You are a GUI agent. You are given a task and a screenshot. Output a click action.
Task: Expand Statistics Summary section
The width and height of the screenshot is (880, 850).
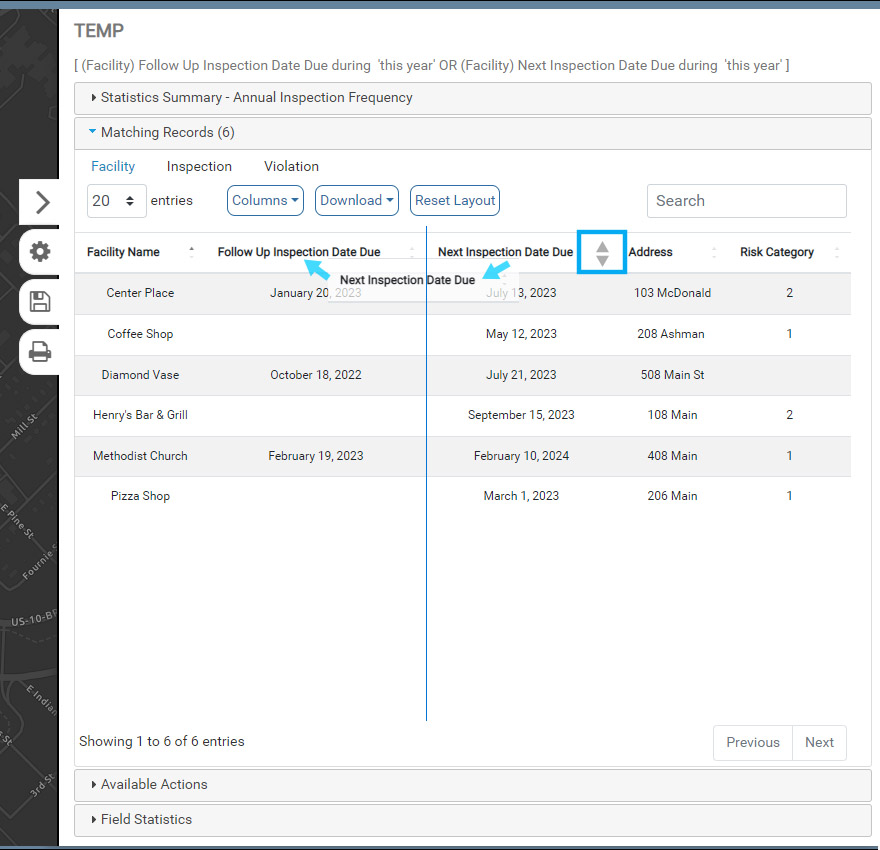coord(256,98)
